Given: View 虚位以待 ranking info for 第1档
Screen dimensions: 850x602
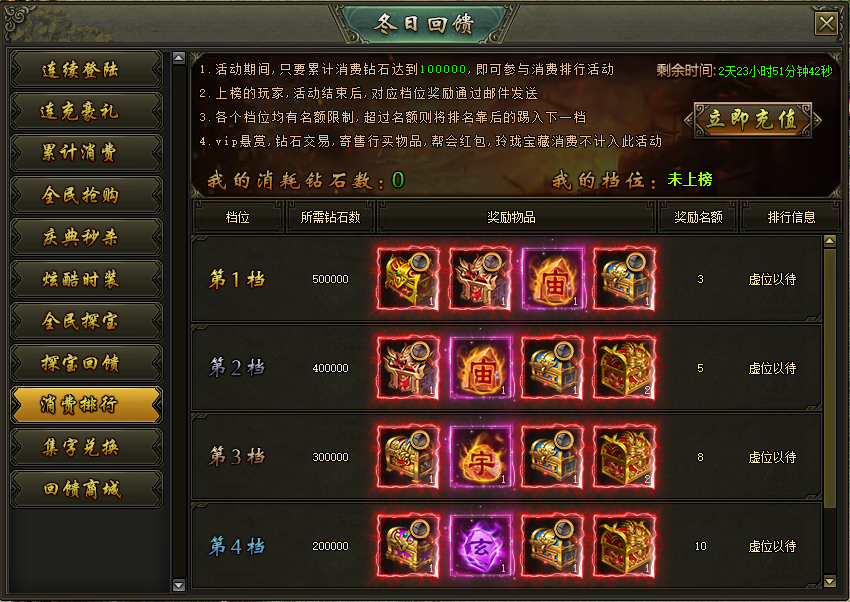Looking at the screenshot, I should click(772, 280).
